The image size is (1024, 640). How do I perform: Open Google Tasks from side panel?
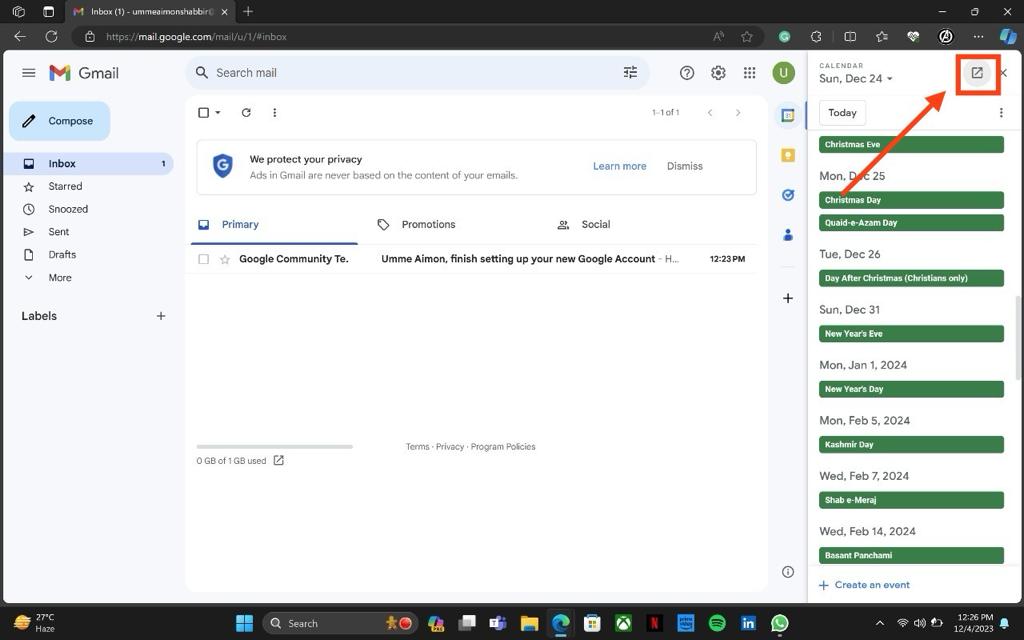click(x=788, y=195)
